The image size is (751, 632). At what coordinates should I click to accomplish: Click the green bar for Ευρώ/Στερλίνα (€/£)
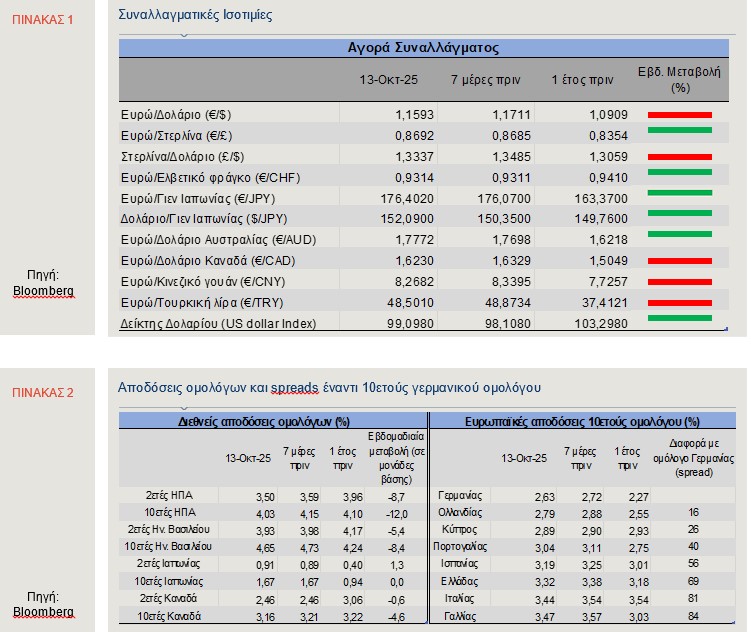click(679, 130)
